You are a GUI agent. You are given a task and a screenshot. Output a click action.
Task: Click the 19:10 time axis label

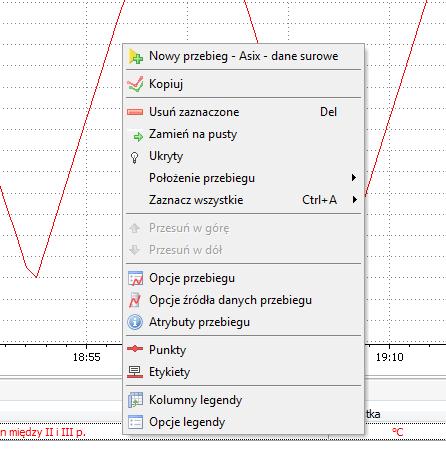(390, 357)
